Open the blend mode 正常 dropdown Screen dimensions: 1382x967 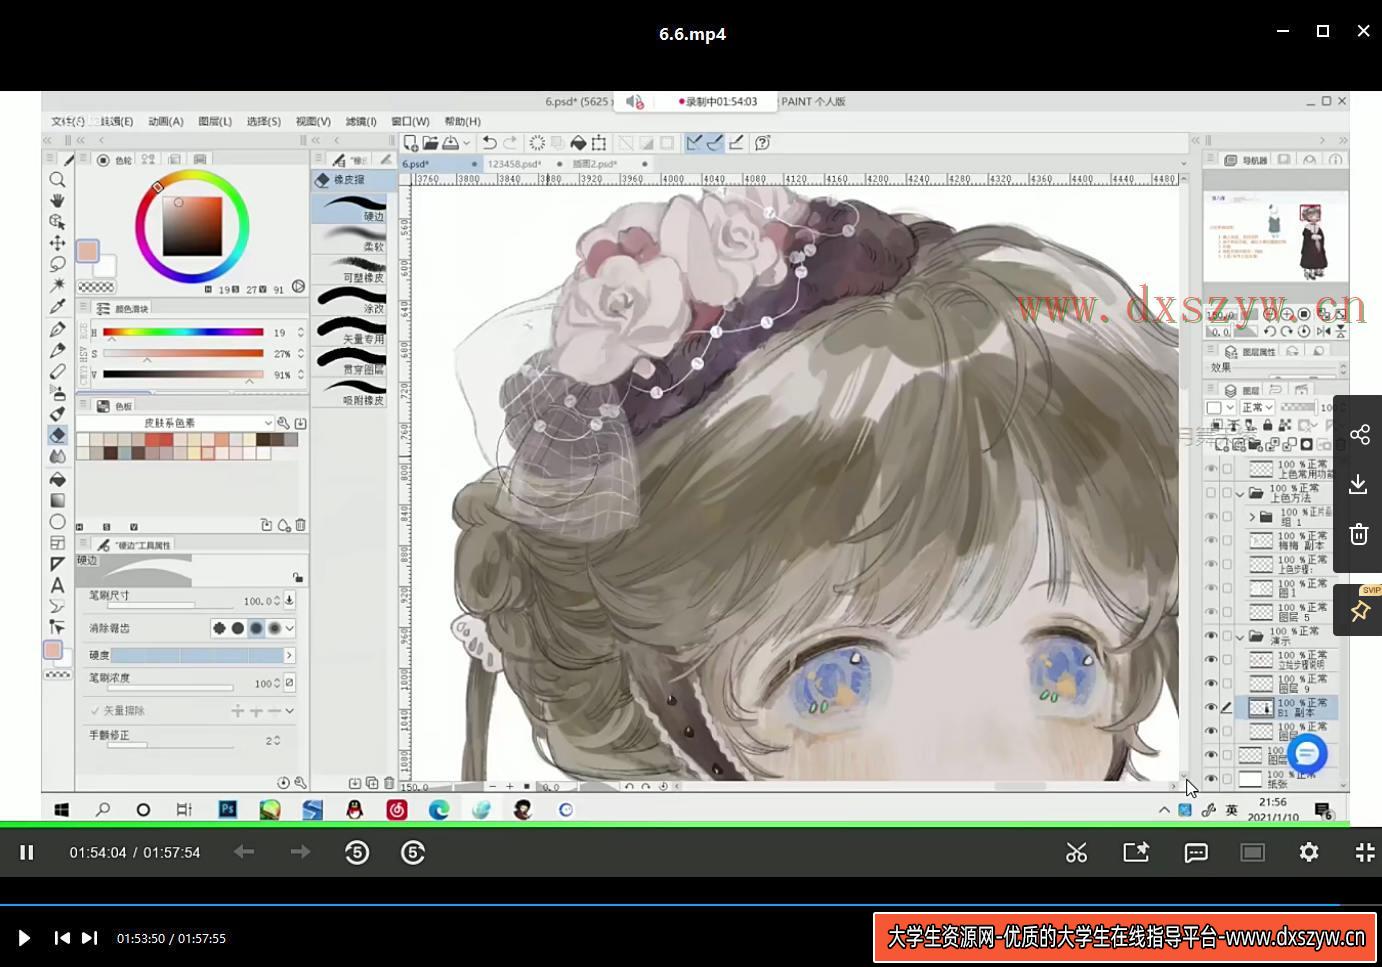point(1257,407)
